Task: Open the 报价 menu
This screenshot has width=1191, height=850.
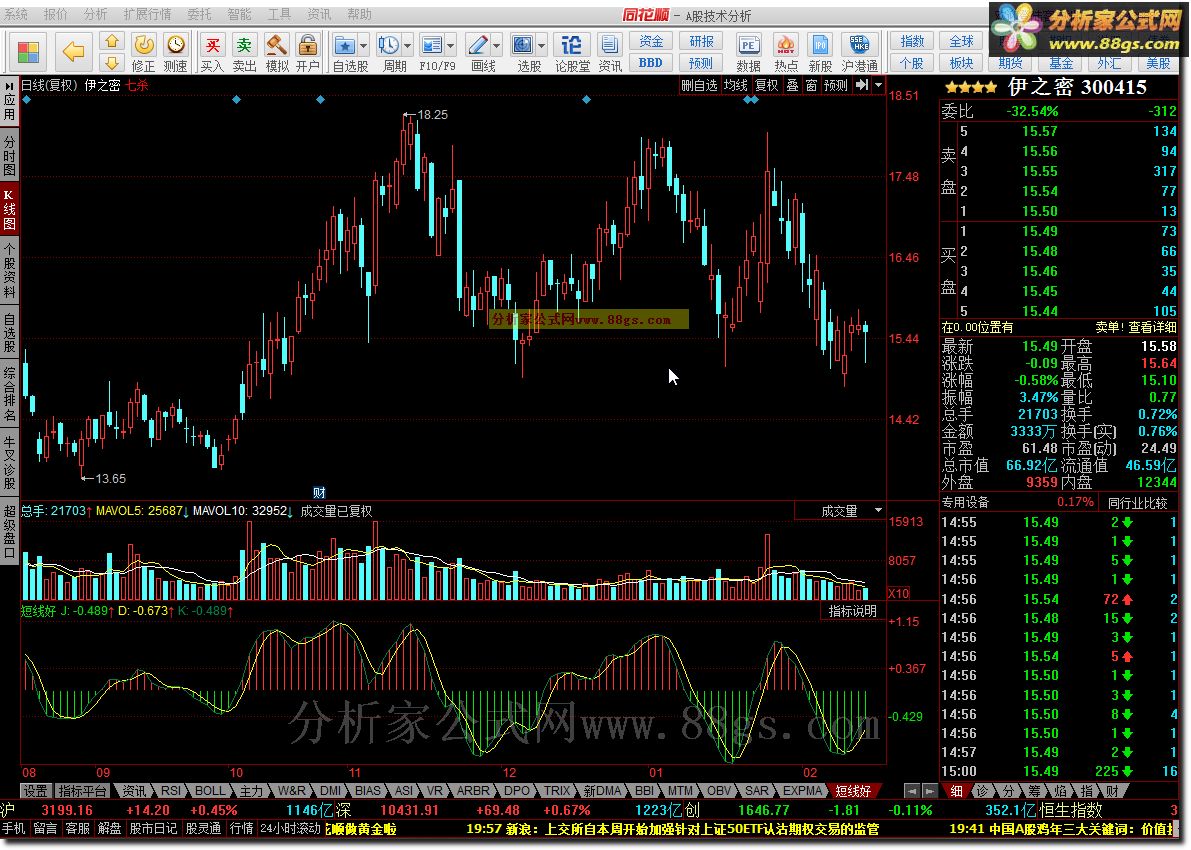Action: point(55,14)
